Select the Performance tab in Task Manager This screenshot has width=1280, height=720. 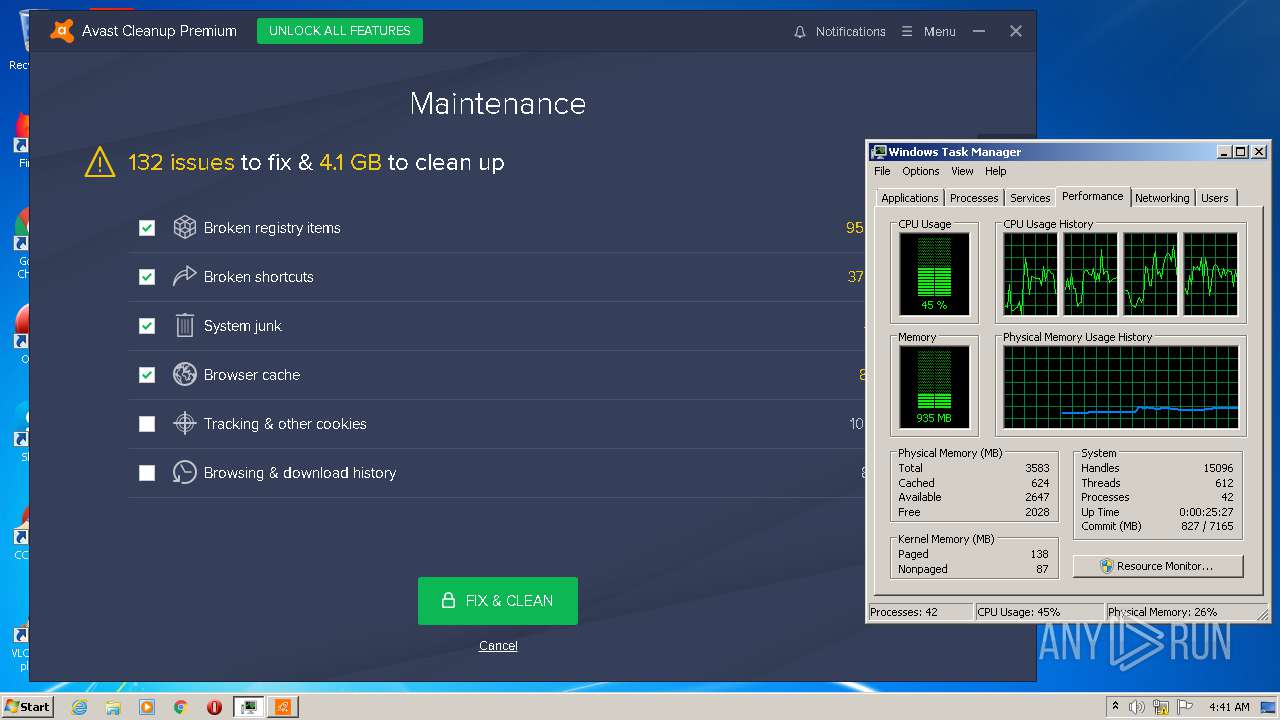click(1093, 196)
